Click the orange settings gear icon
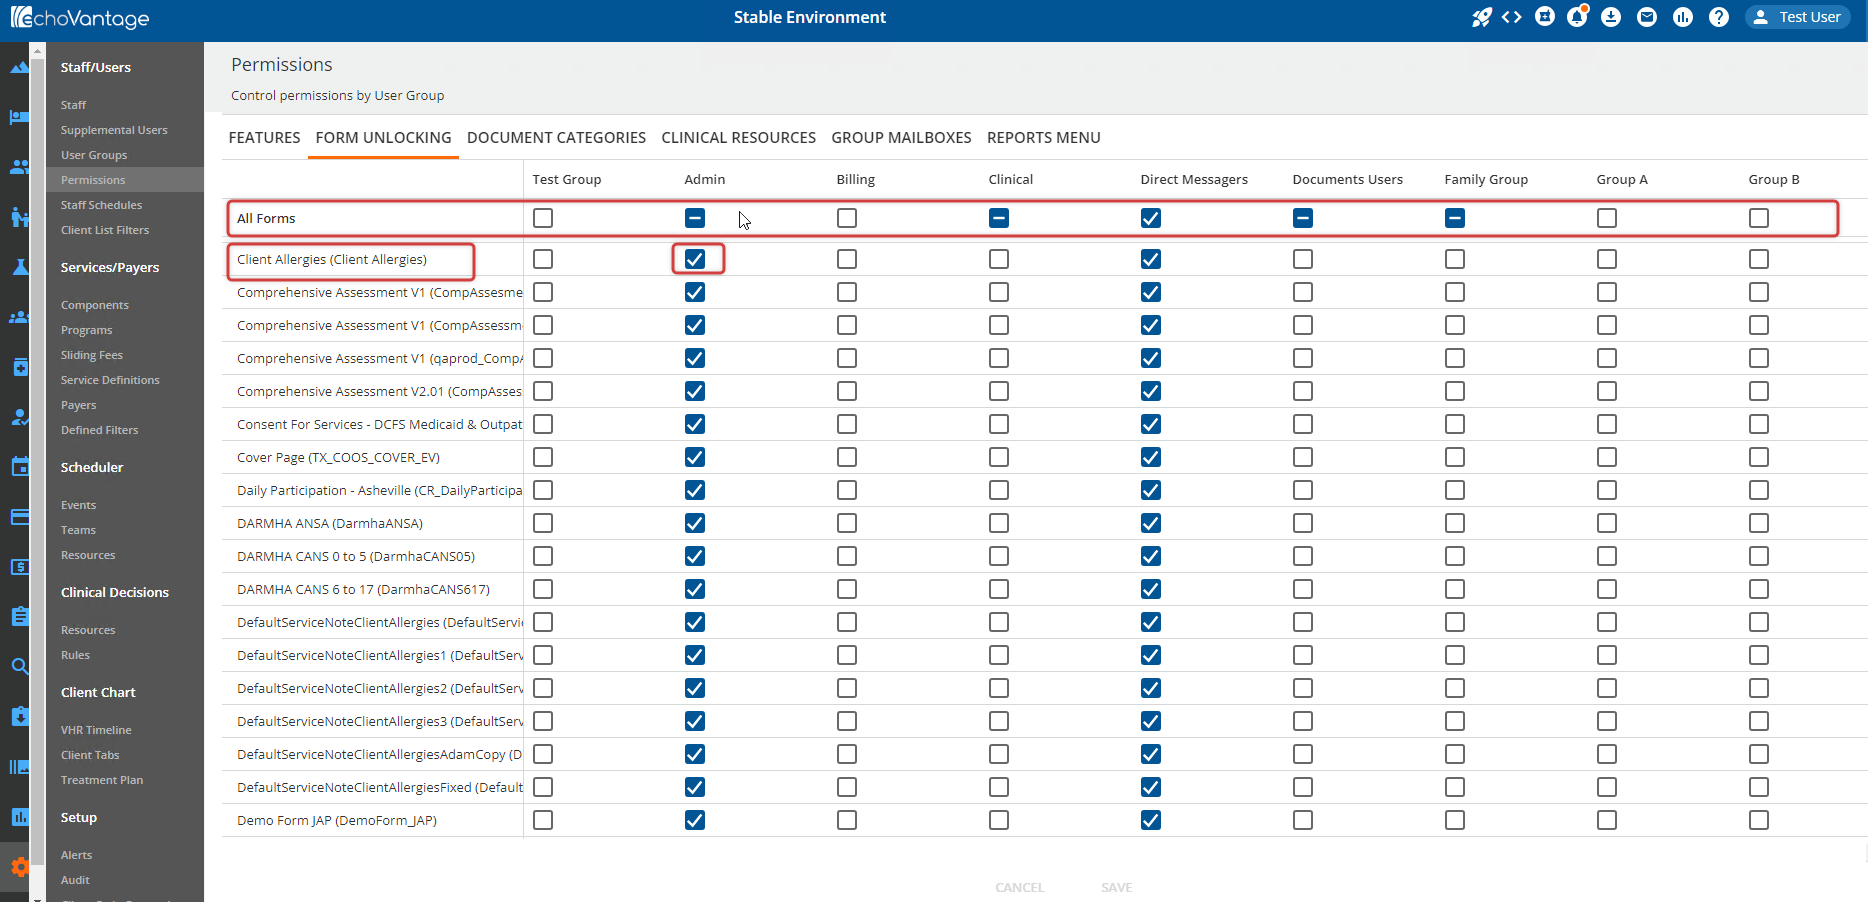This screenshot has height=902, width=1868. point(19,867)
